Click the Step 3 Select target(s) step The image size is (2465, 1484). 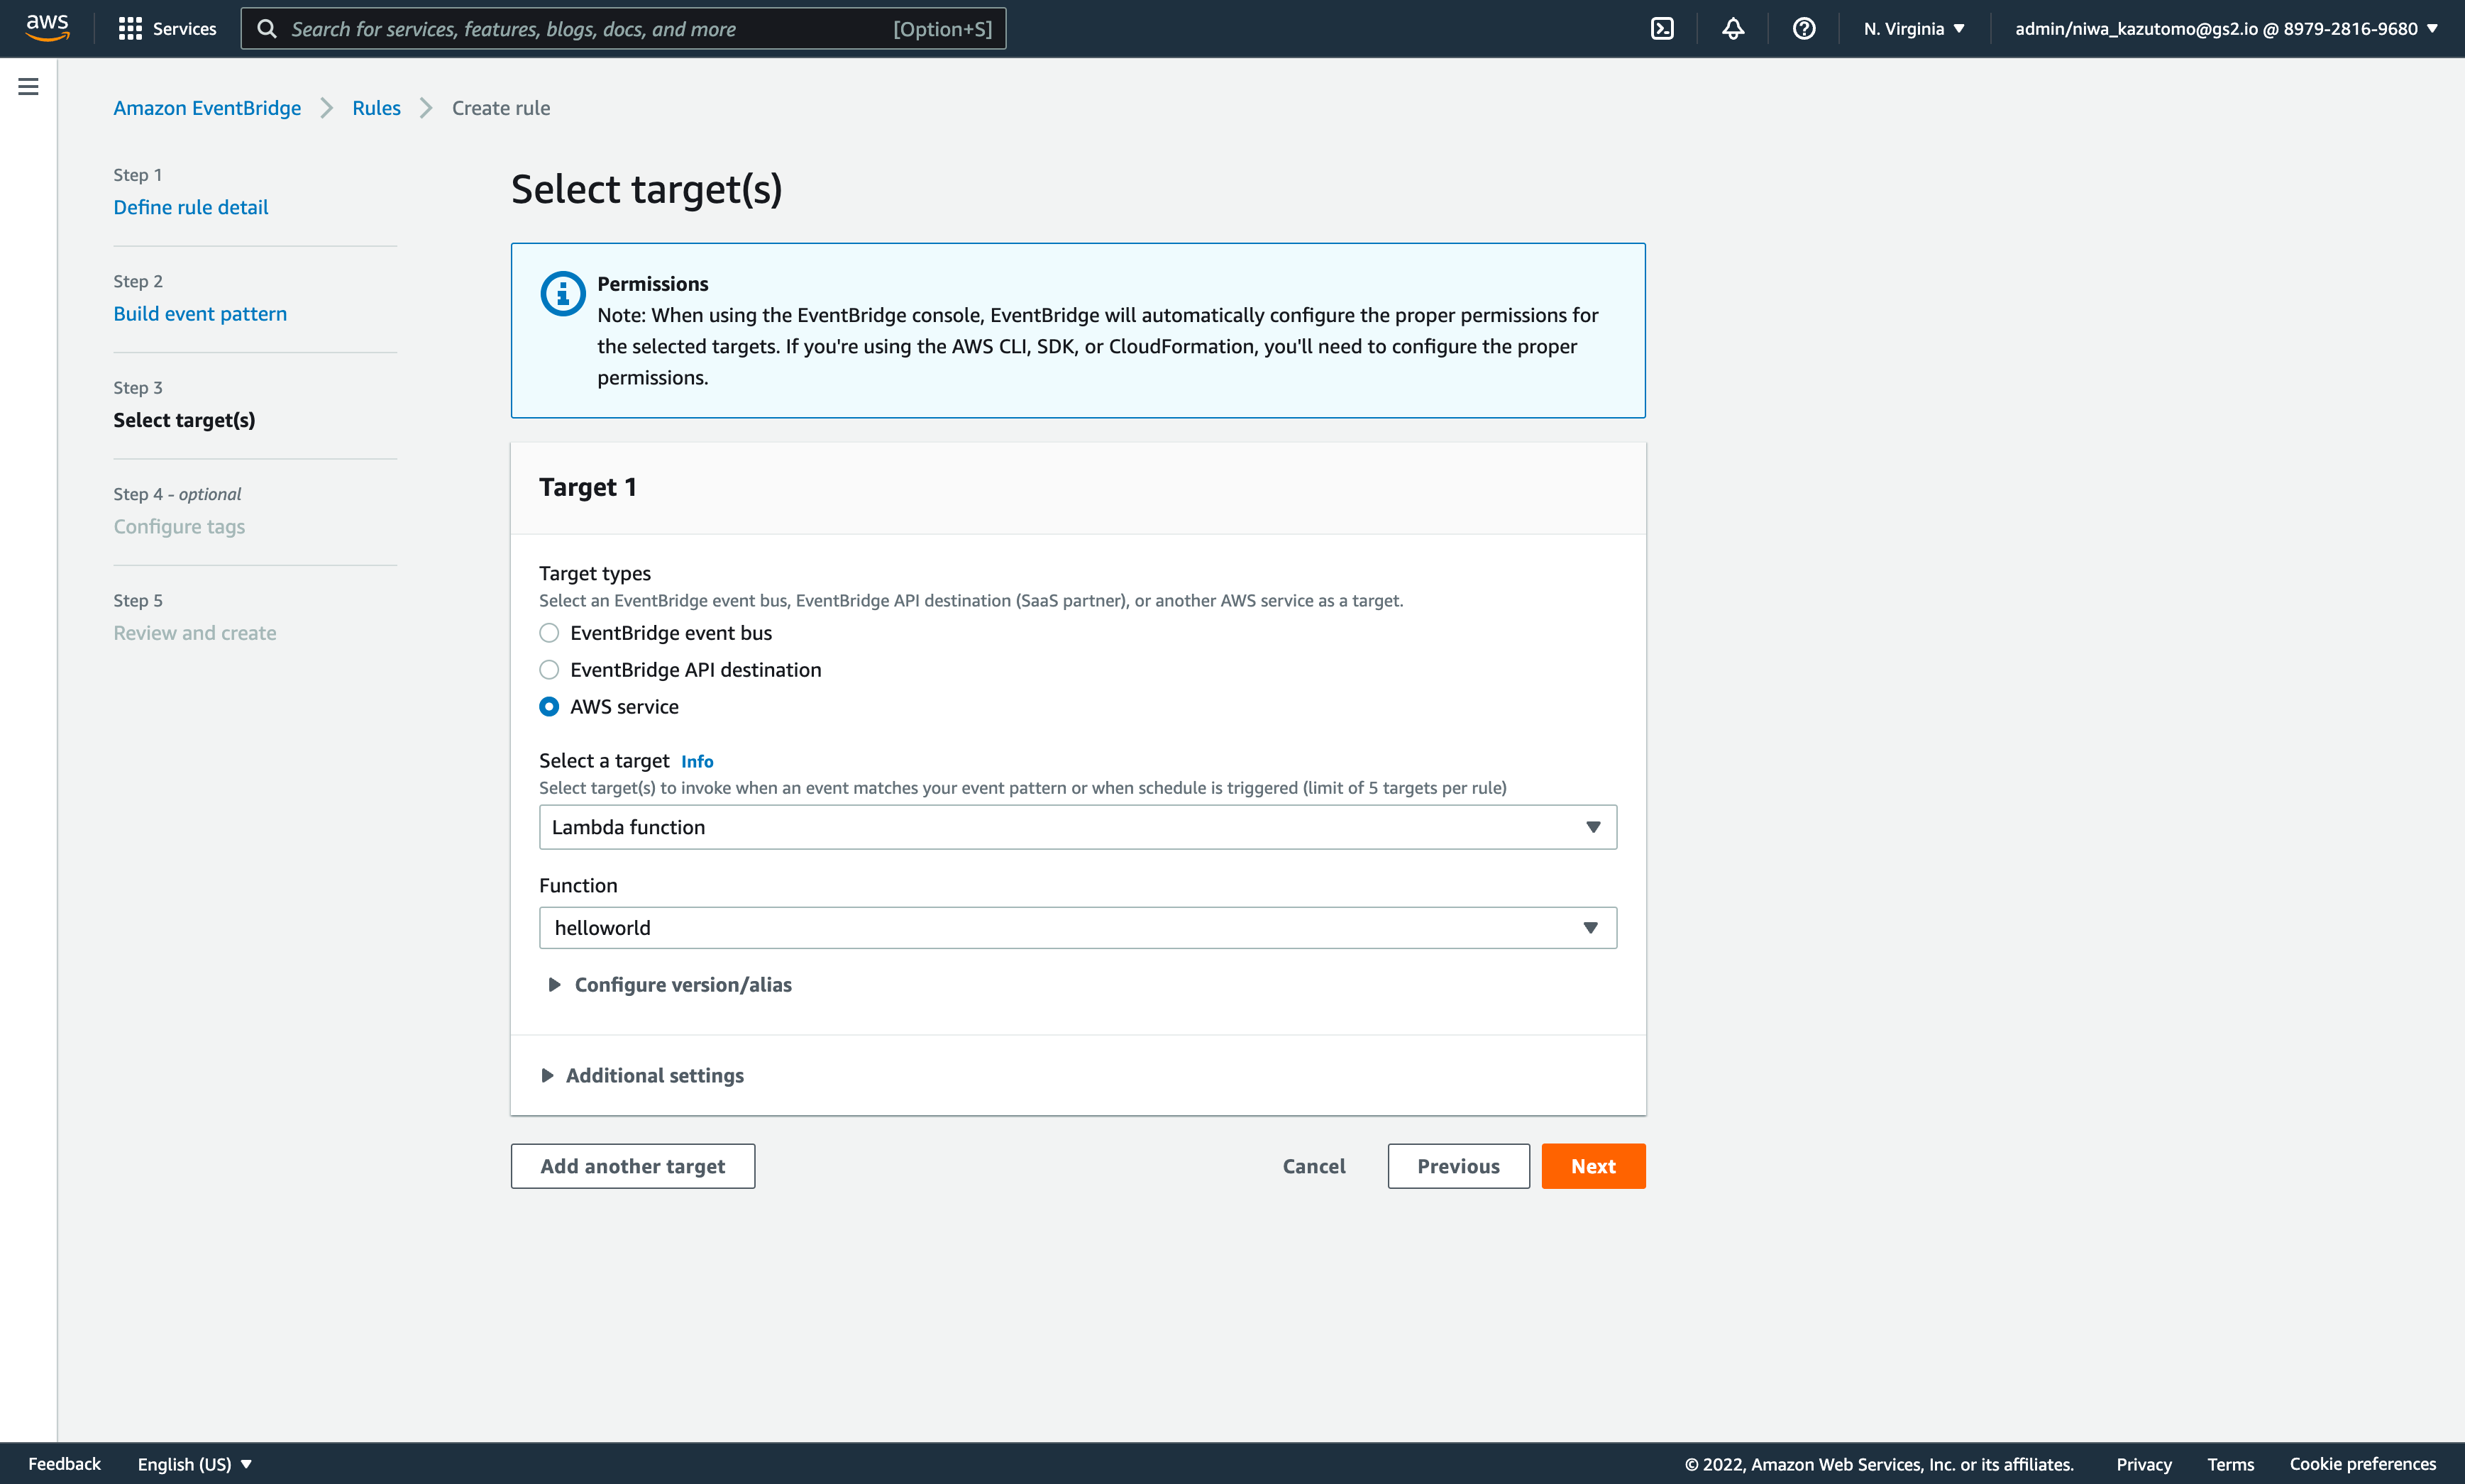coord(184,420)
